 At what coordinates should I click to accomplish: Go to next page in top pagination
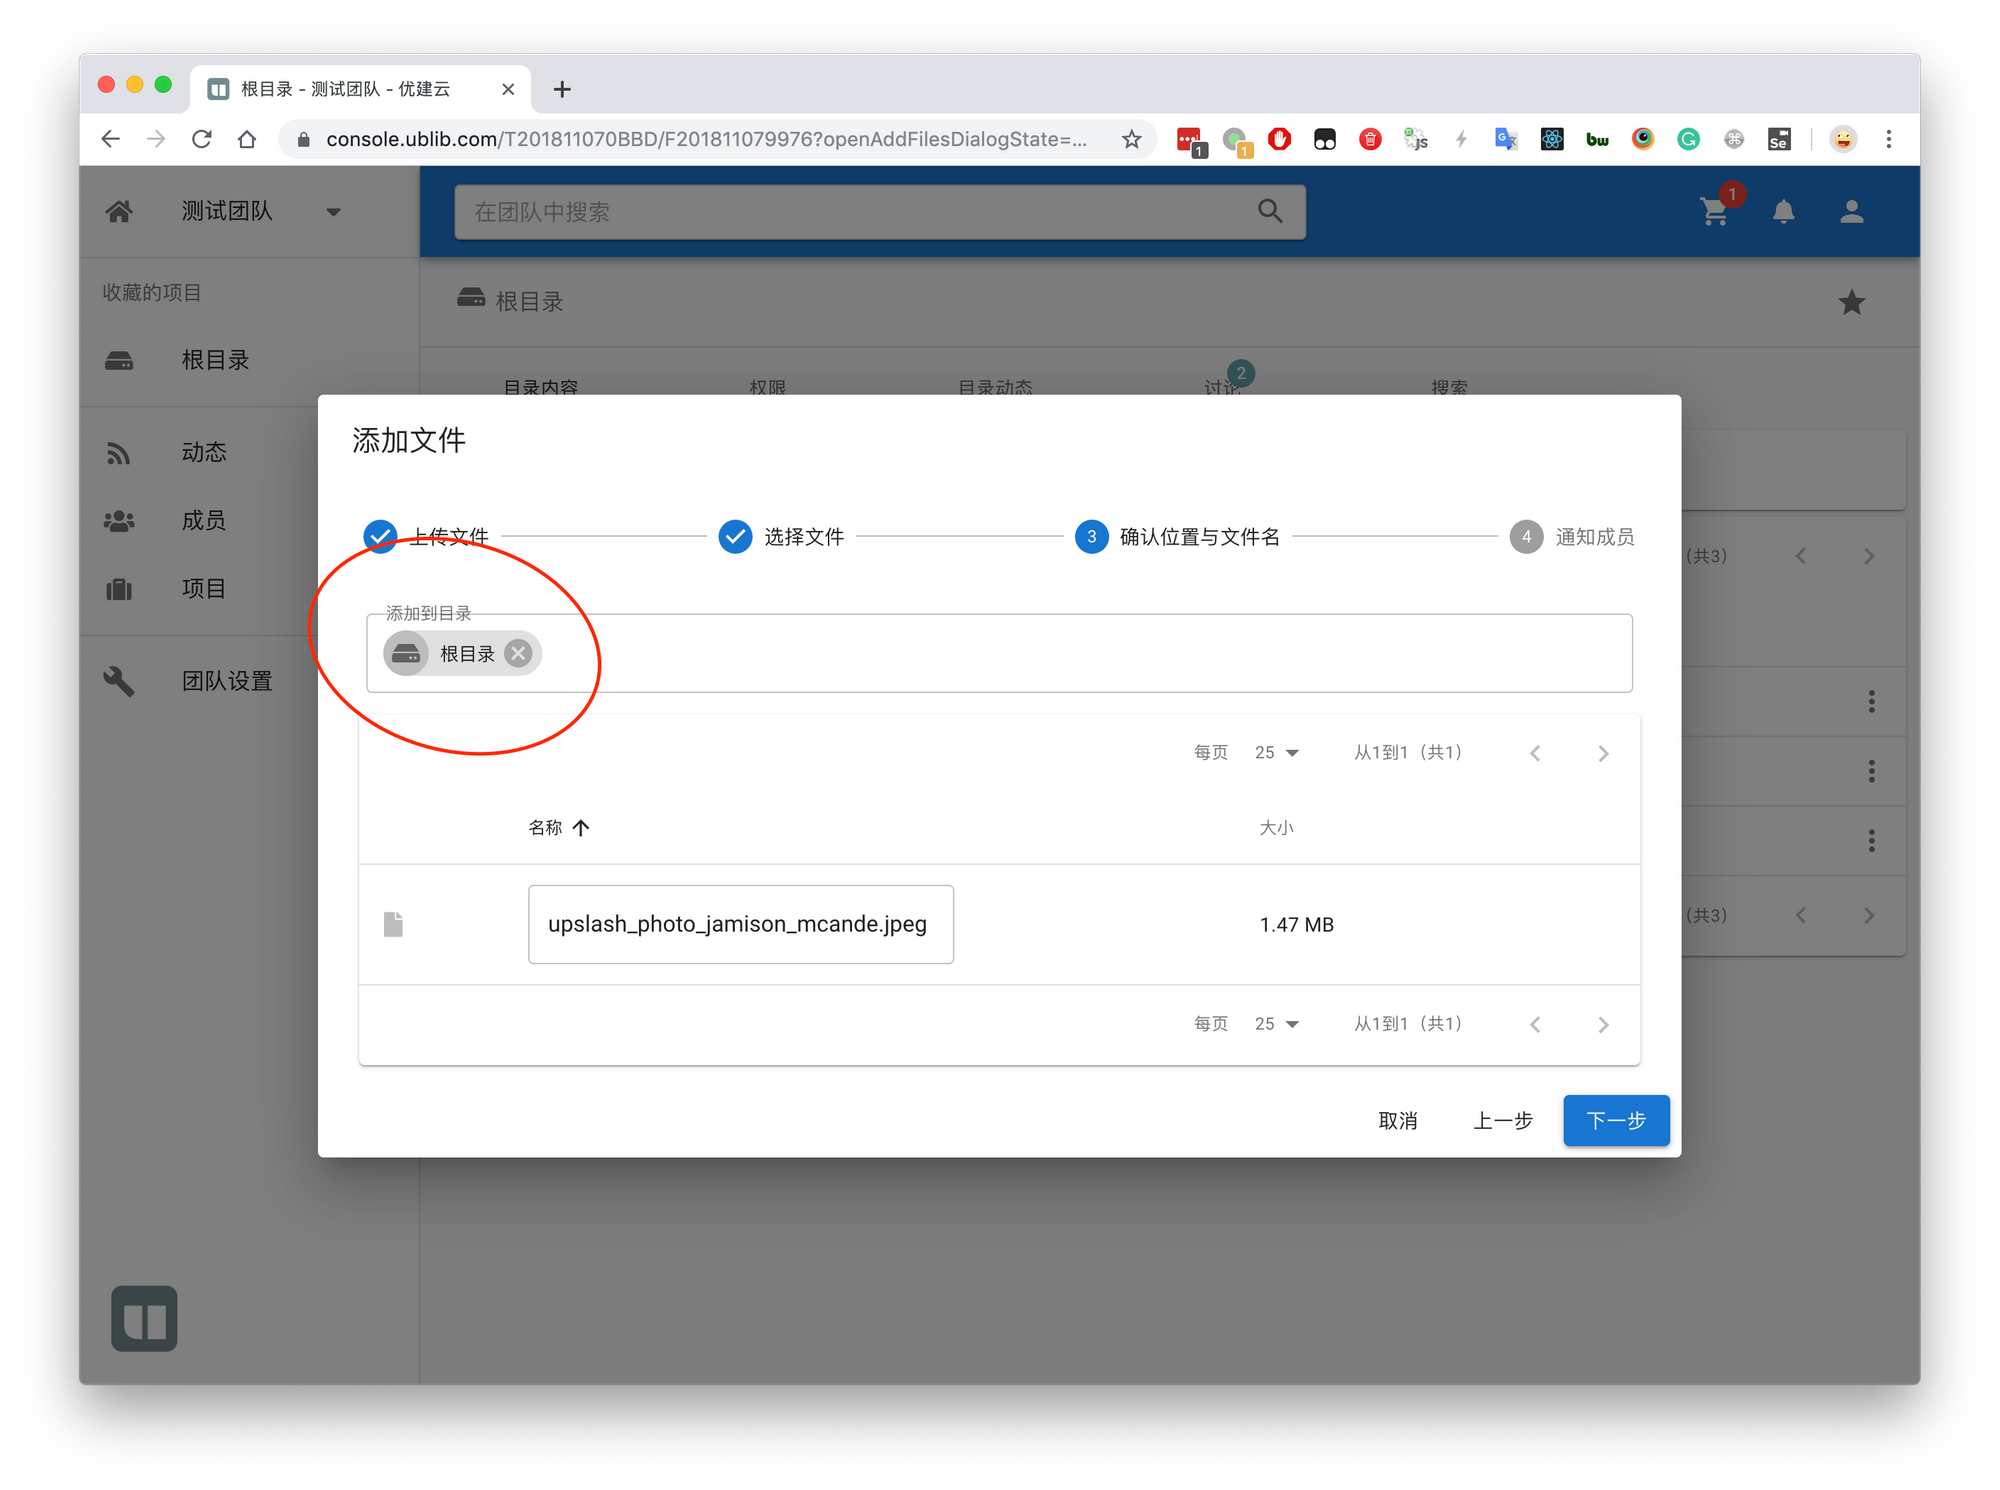click(x=1603, y=753)
